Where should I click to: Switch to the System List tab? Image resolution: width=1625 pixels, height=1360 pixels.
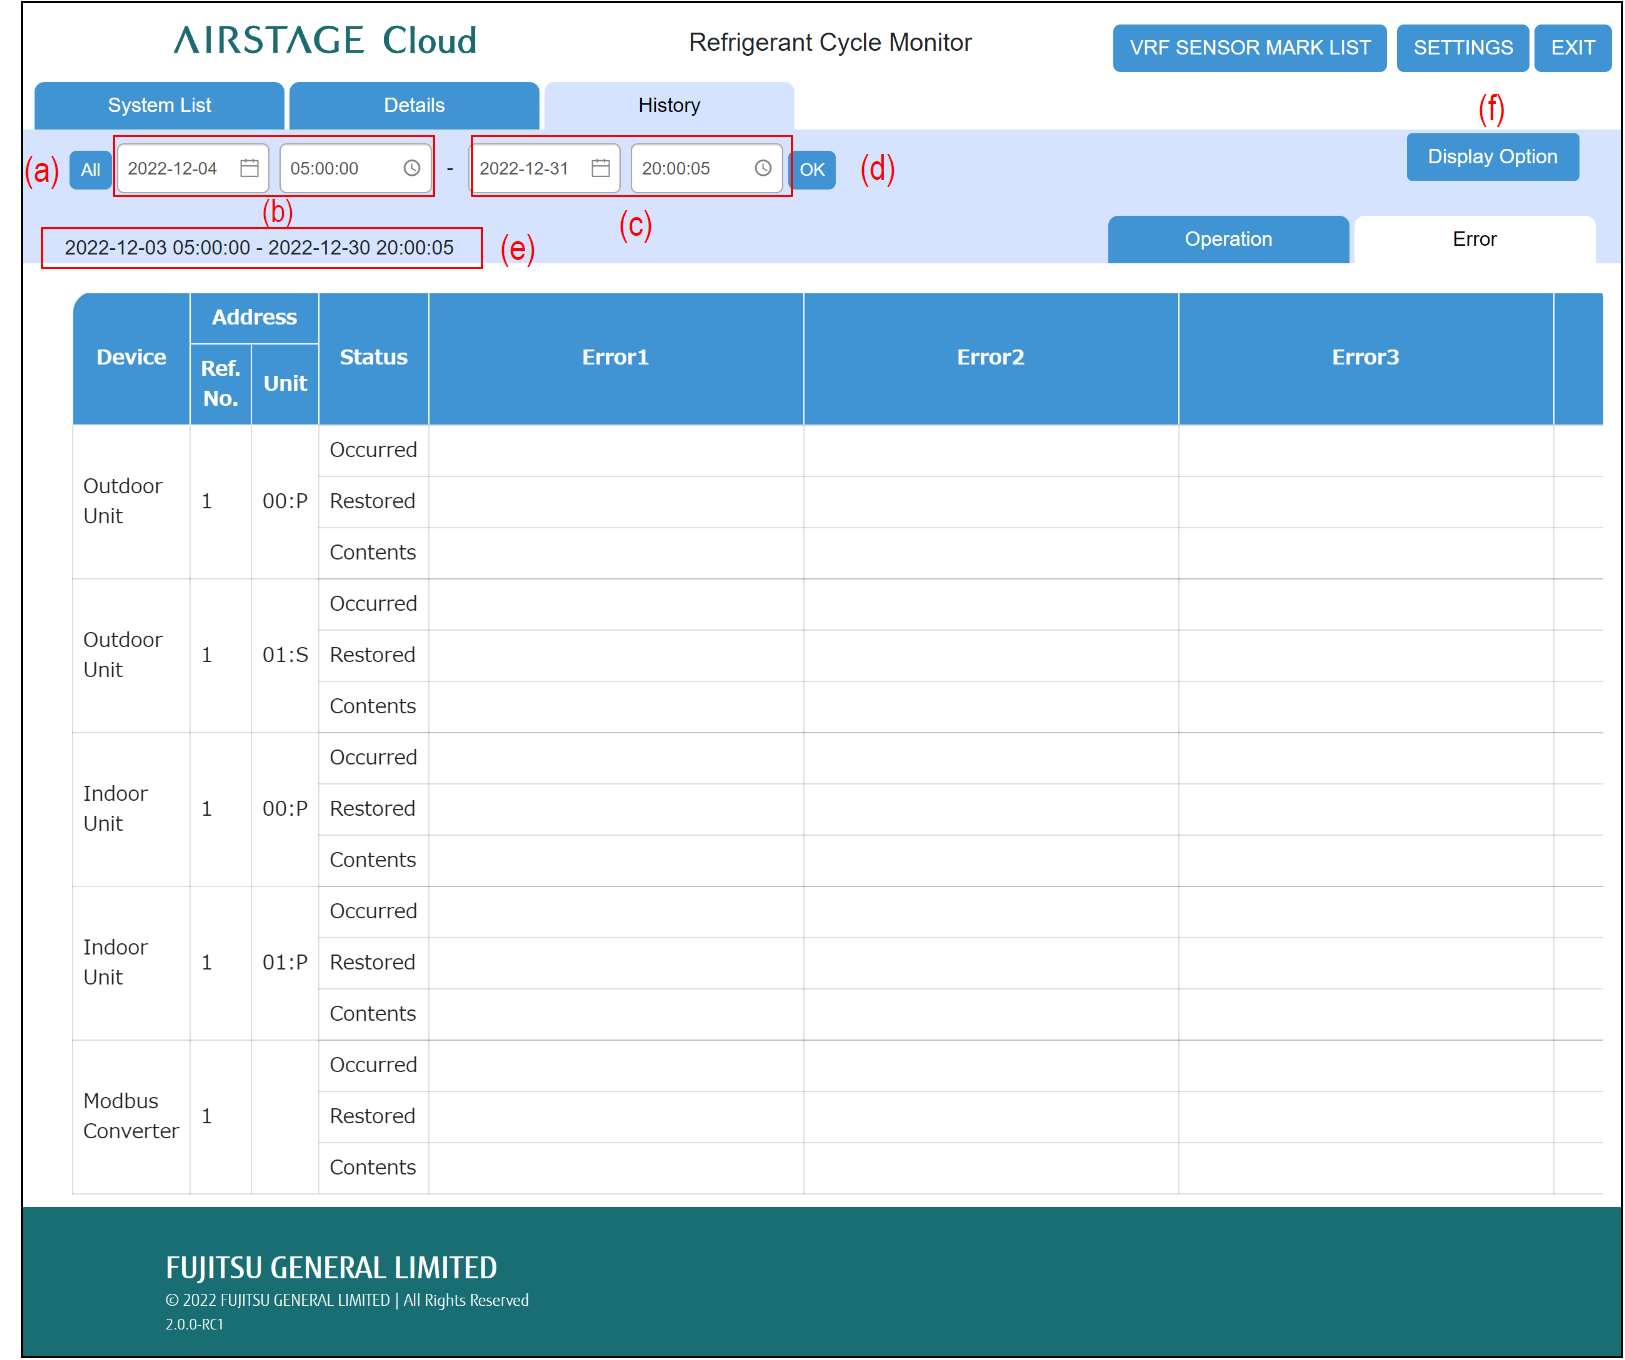159,106
